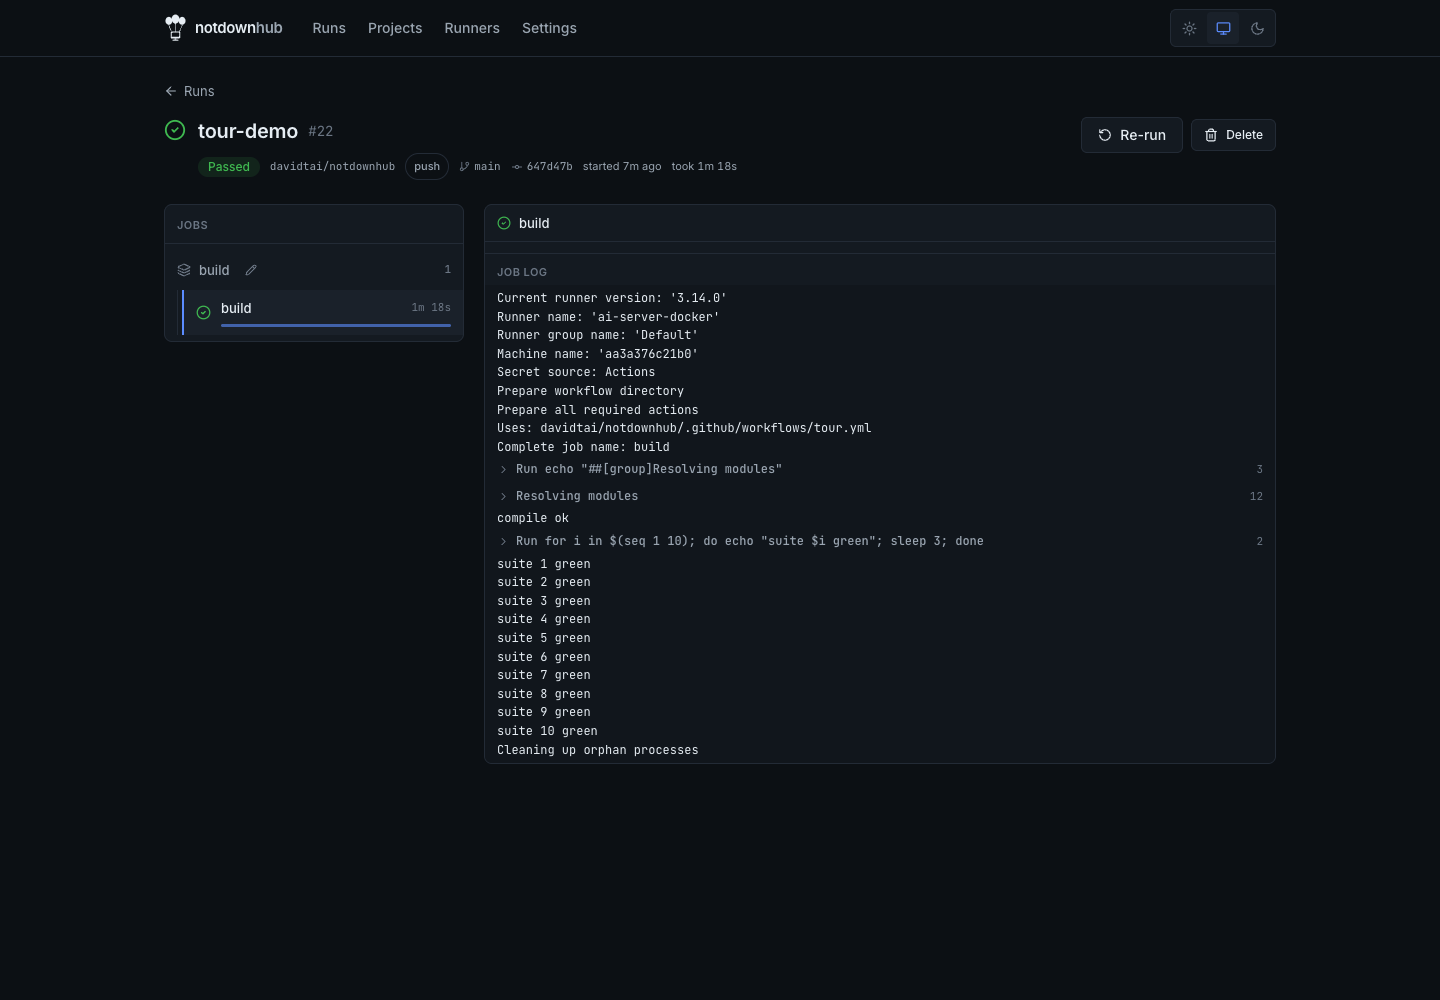Click log line 'Uses: davidtai/notdownhub/.github/workflows/tour.yml'
Image resolution: width=1440 pixels, height=1000 pixels.
[x=684, y=428]
